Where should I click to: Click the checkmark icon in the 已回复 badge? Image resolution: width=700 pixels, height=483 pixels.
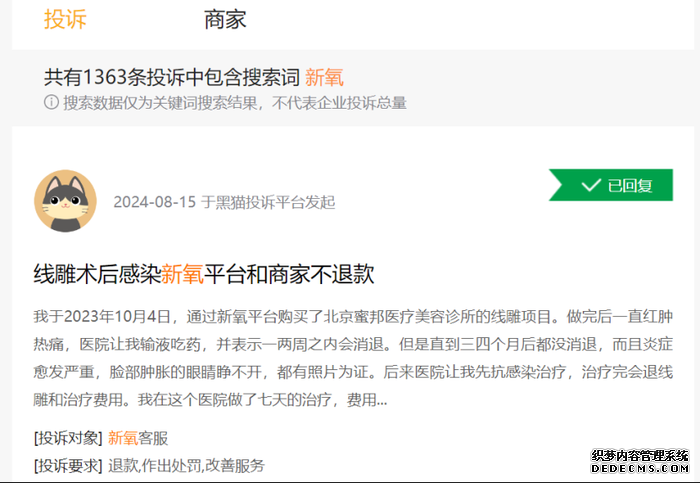591,185
